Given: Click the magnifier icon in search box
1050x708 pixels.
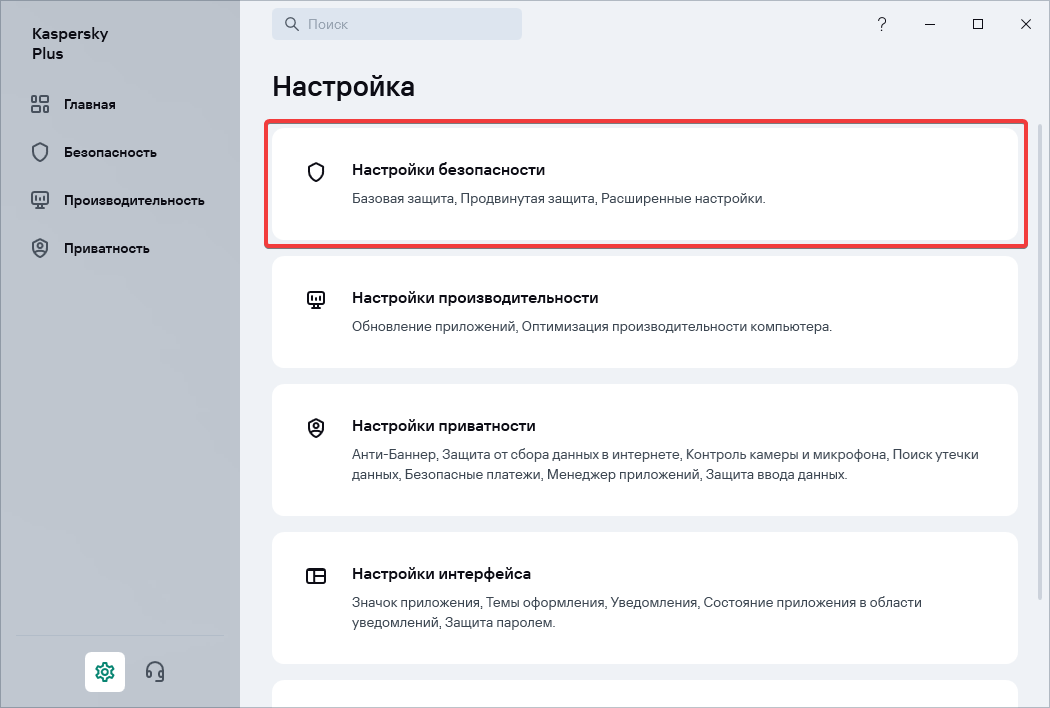Looking at the screenshot, I should pyautogui.click(x=292, y=24).
